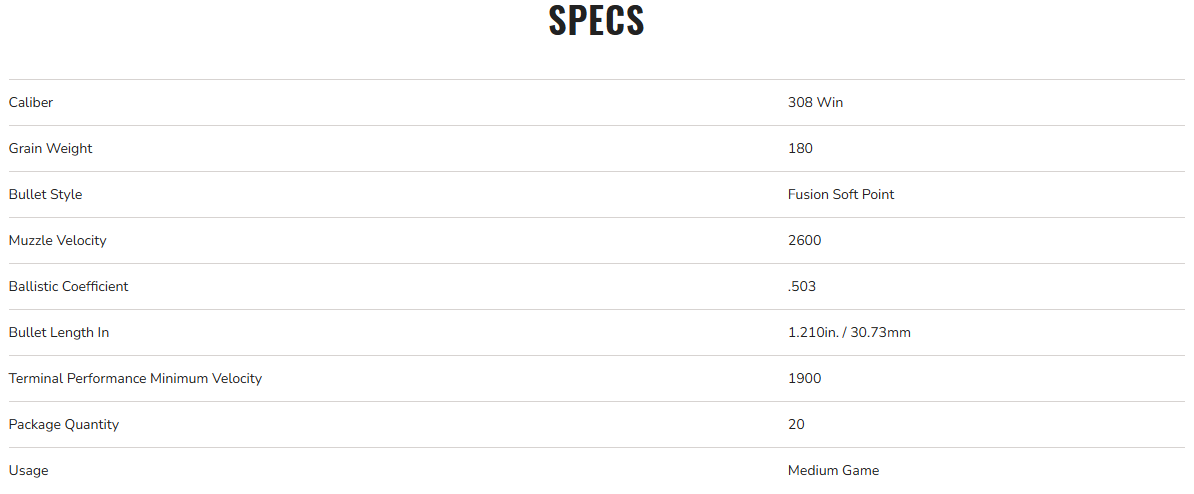Screen dimensions: 1194x494
Task: Click the Usage label
Action: 28,470
